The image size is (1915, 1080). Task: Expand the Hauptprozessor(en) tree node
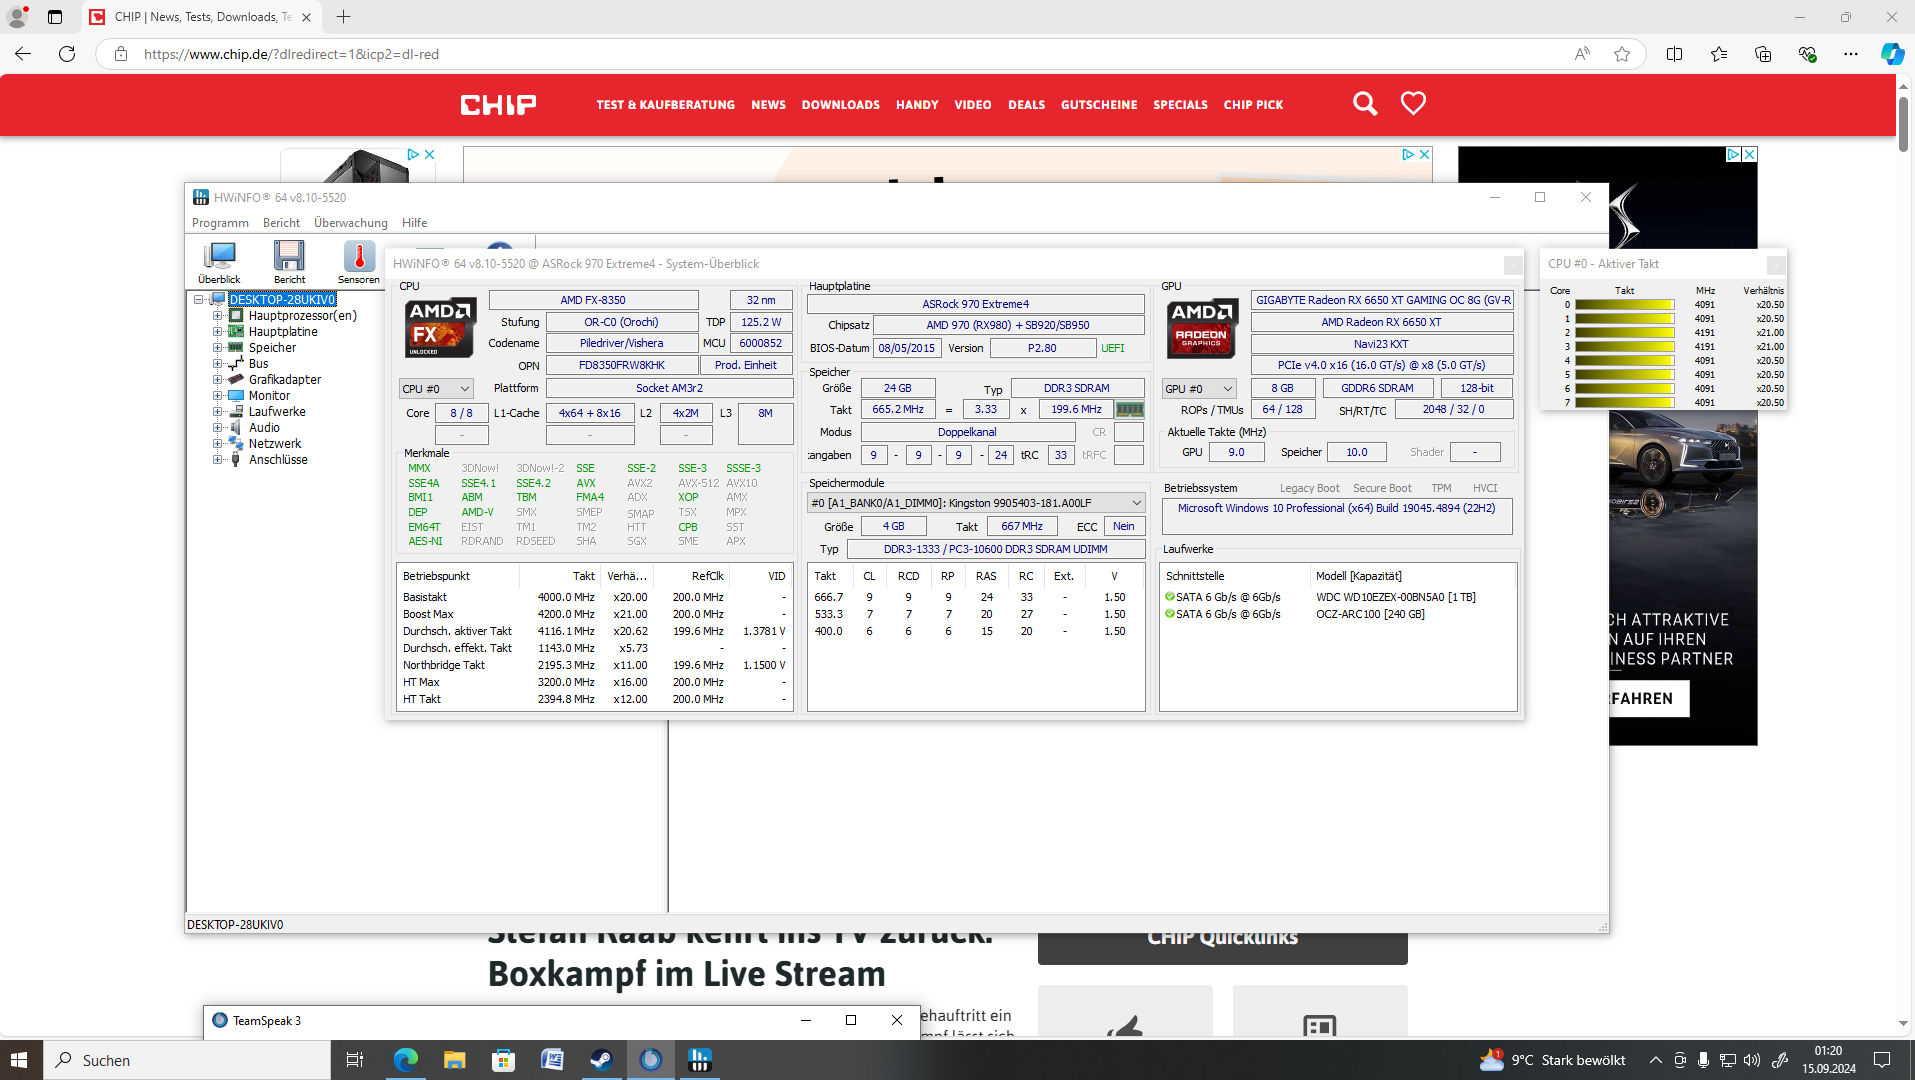coord(217,316)
